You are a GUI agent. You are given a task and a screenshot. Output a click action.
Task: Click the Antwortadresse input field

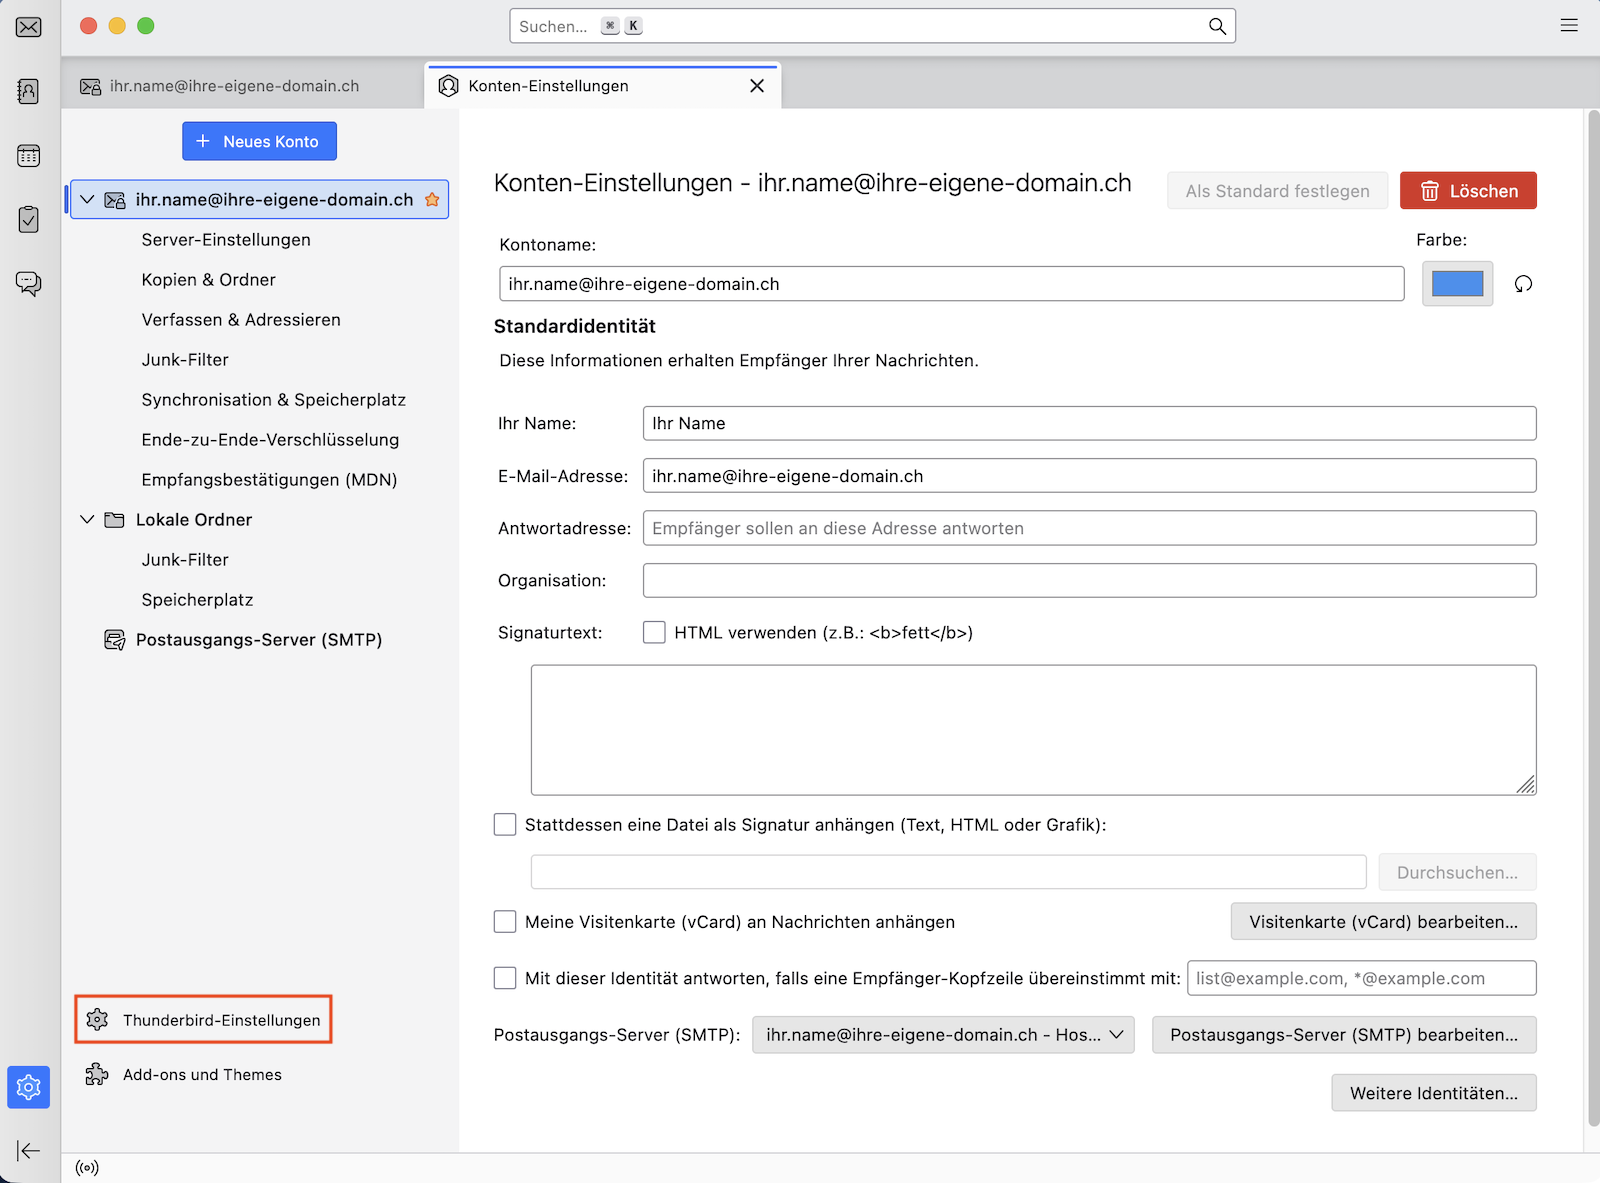[x=1089, y=528]
